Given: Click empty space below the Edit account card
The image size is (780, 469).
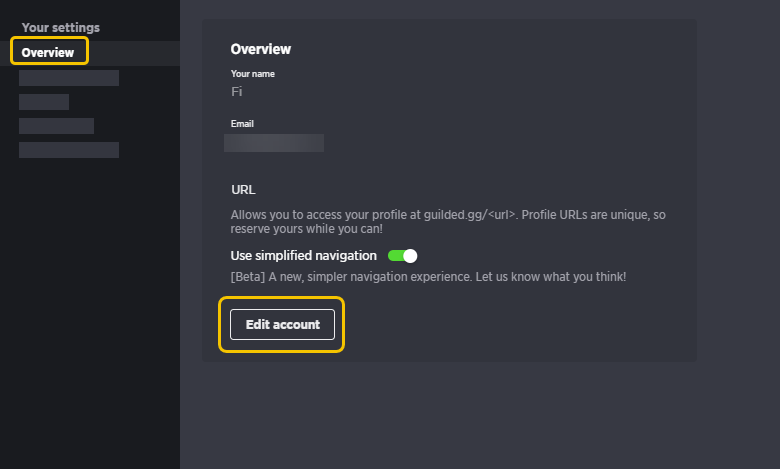Looking at the screenshot, I should (448, 413).
